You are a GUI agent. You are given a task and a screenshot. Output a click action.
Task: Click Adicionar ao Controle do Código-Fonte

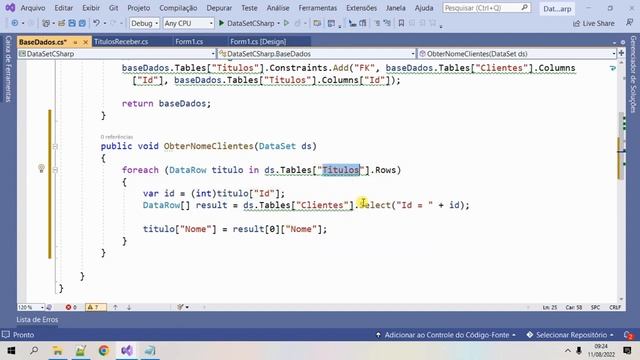445,335
